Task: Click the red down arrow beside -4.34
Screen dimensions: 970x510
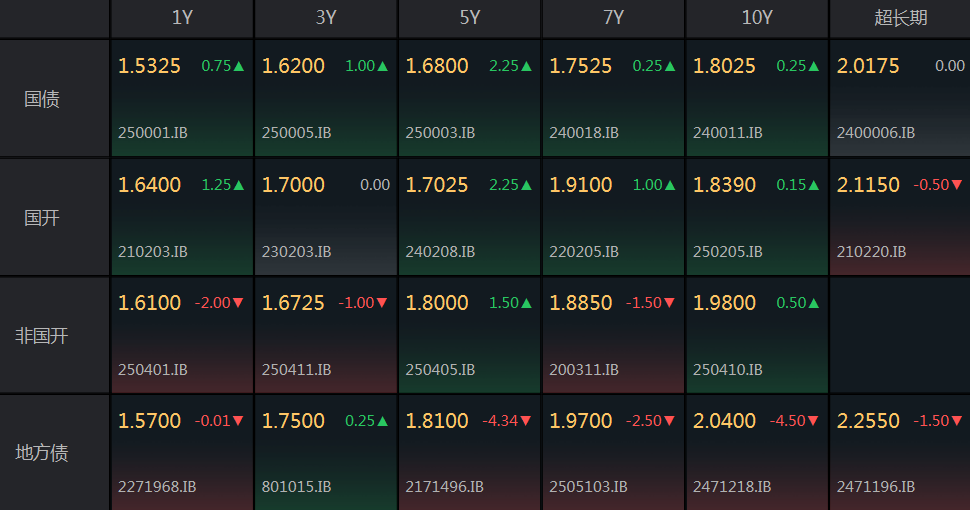Action: [525, 421]
